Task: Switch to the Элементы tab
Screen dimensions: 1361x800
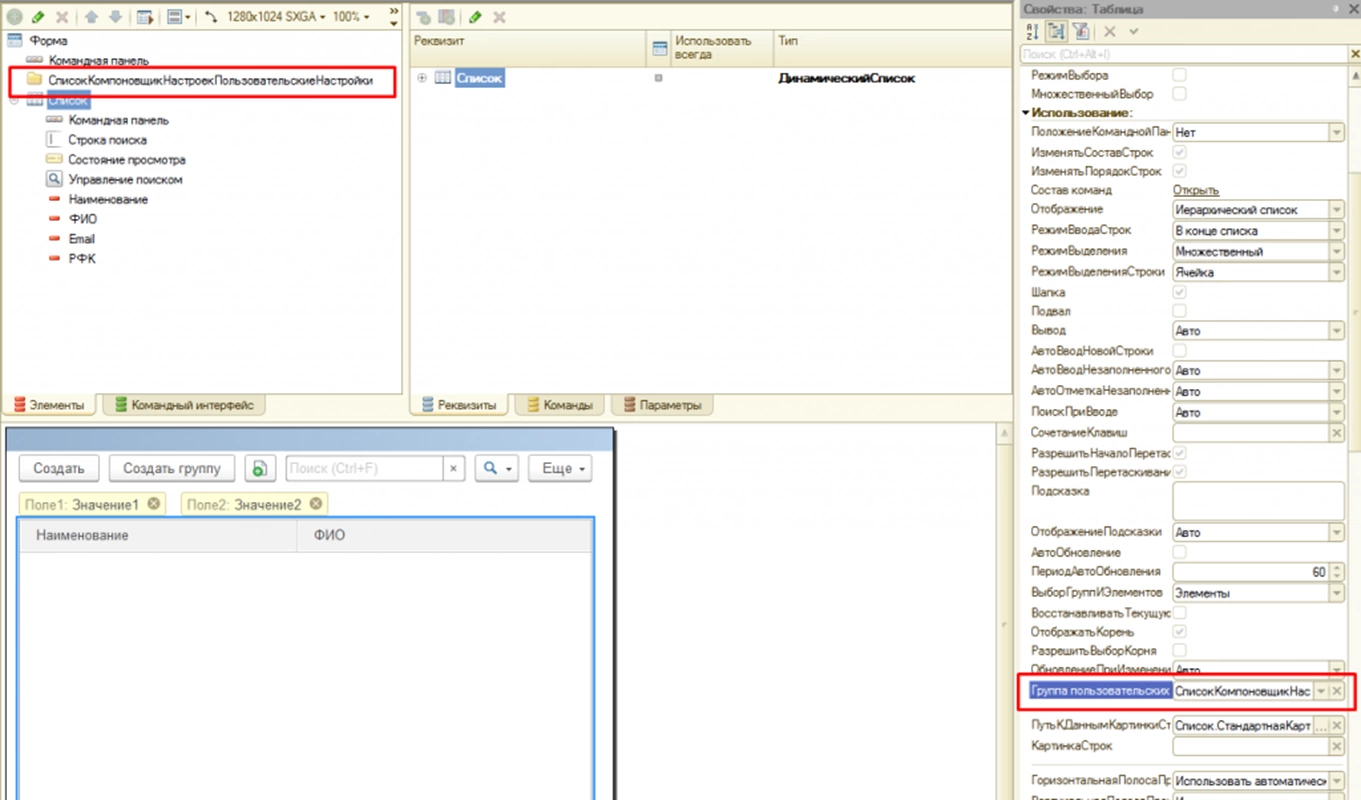Action: pyautogui.click(x=48, y=405)
